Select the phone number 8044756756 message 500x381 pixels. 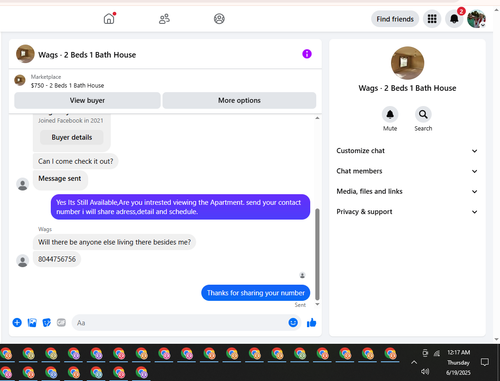coord(57,259)
